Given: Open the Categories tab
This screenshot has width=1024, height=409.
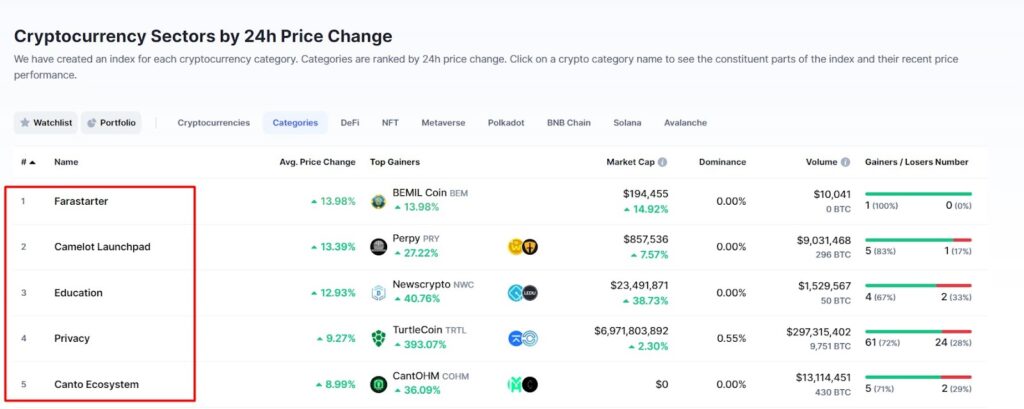Looking at the screenshot, I should point(295,123).
